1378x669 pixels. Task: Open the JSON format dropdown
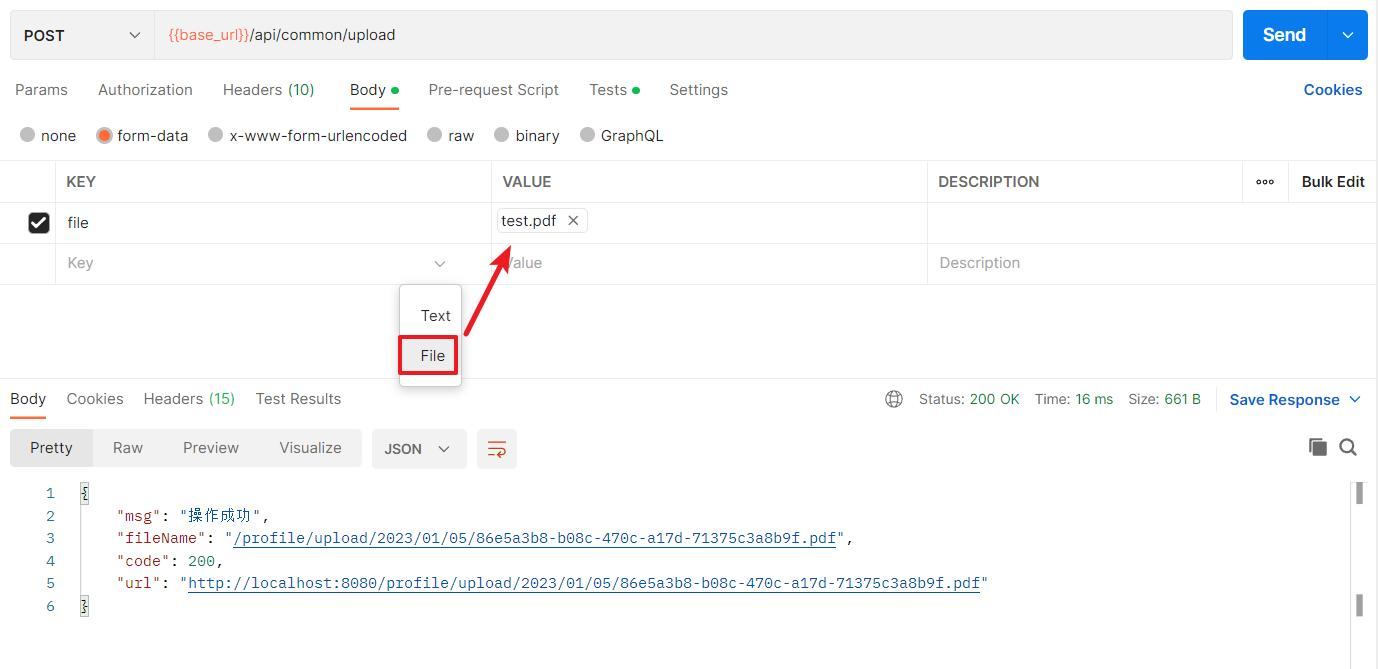[419, 449]
